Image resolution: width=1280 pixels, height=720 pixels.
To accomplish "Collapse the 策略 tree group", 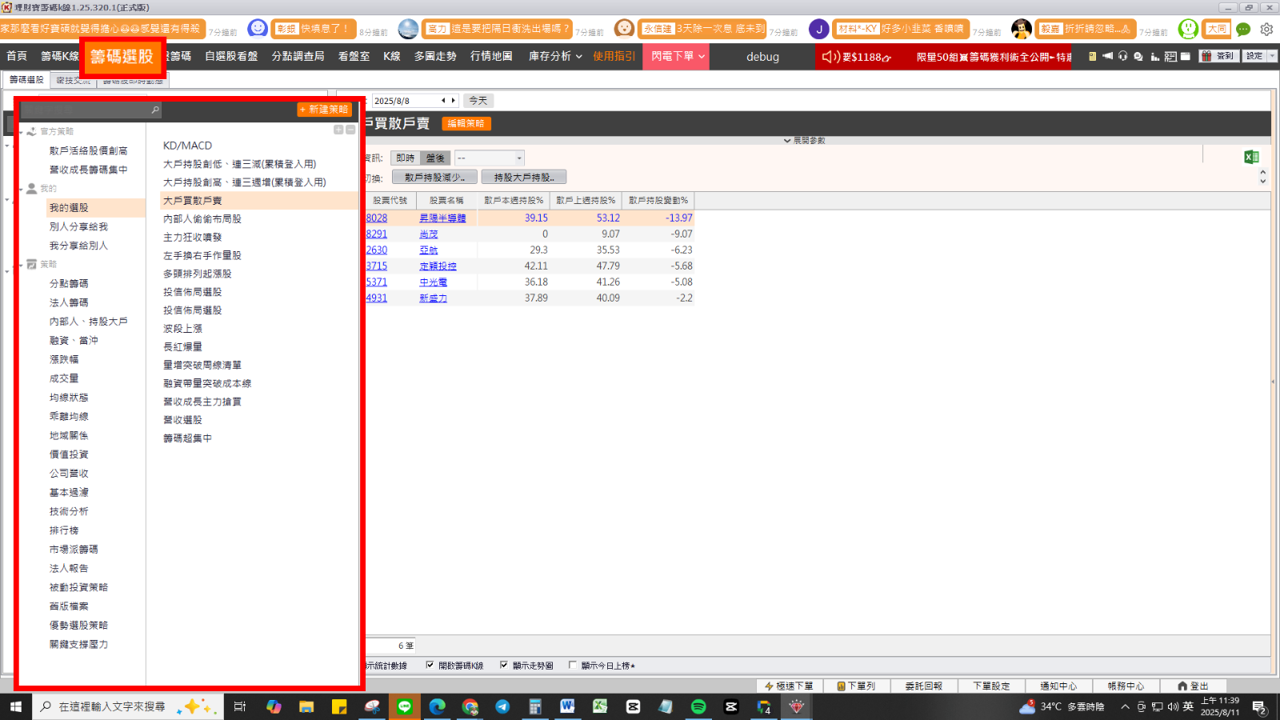I will 20,265.
